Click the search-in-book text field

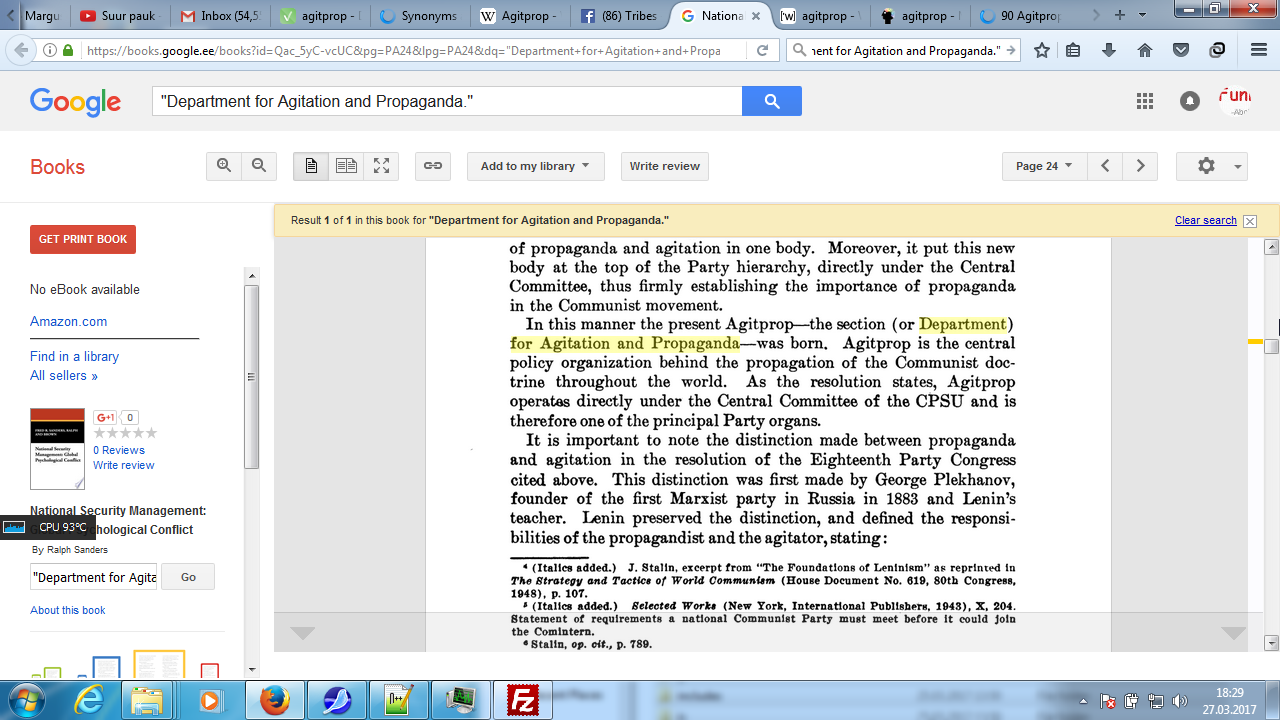[93, 577]
